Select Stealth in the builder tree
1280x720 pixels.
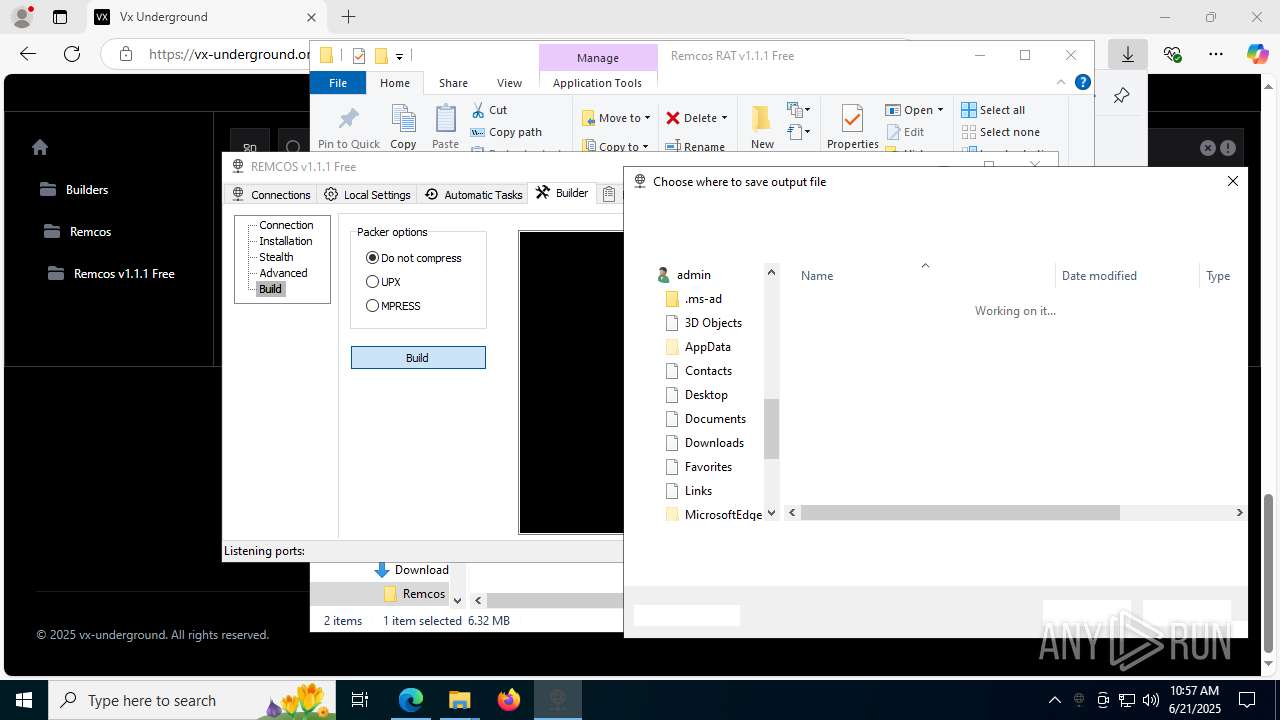coord(276,257)
